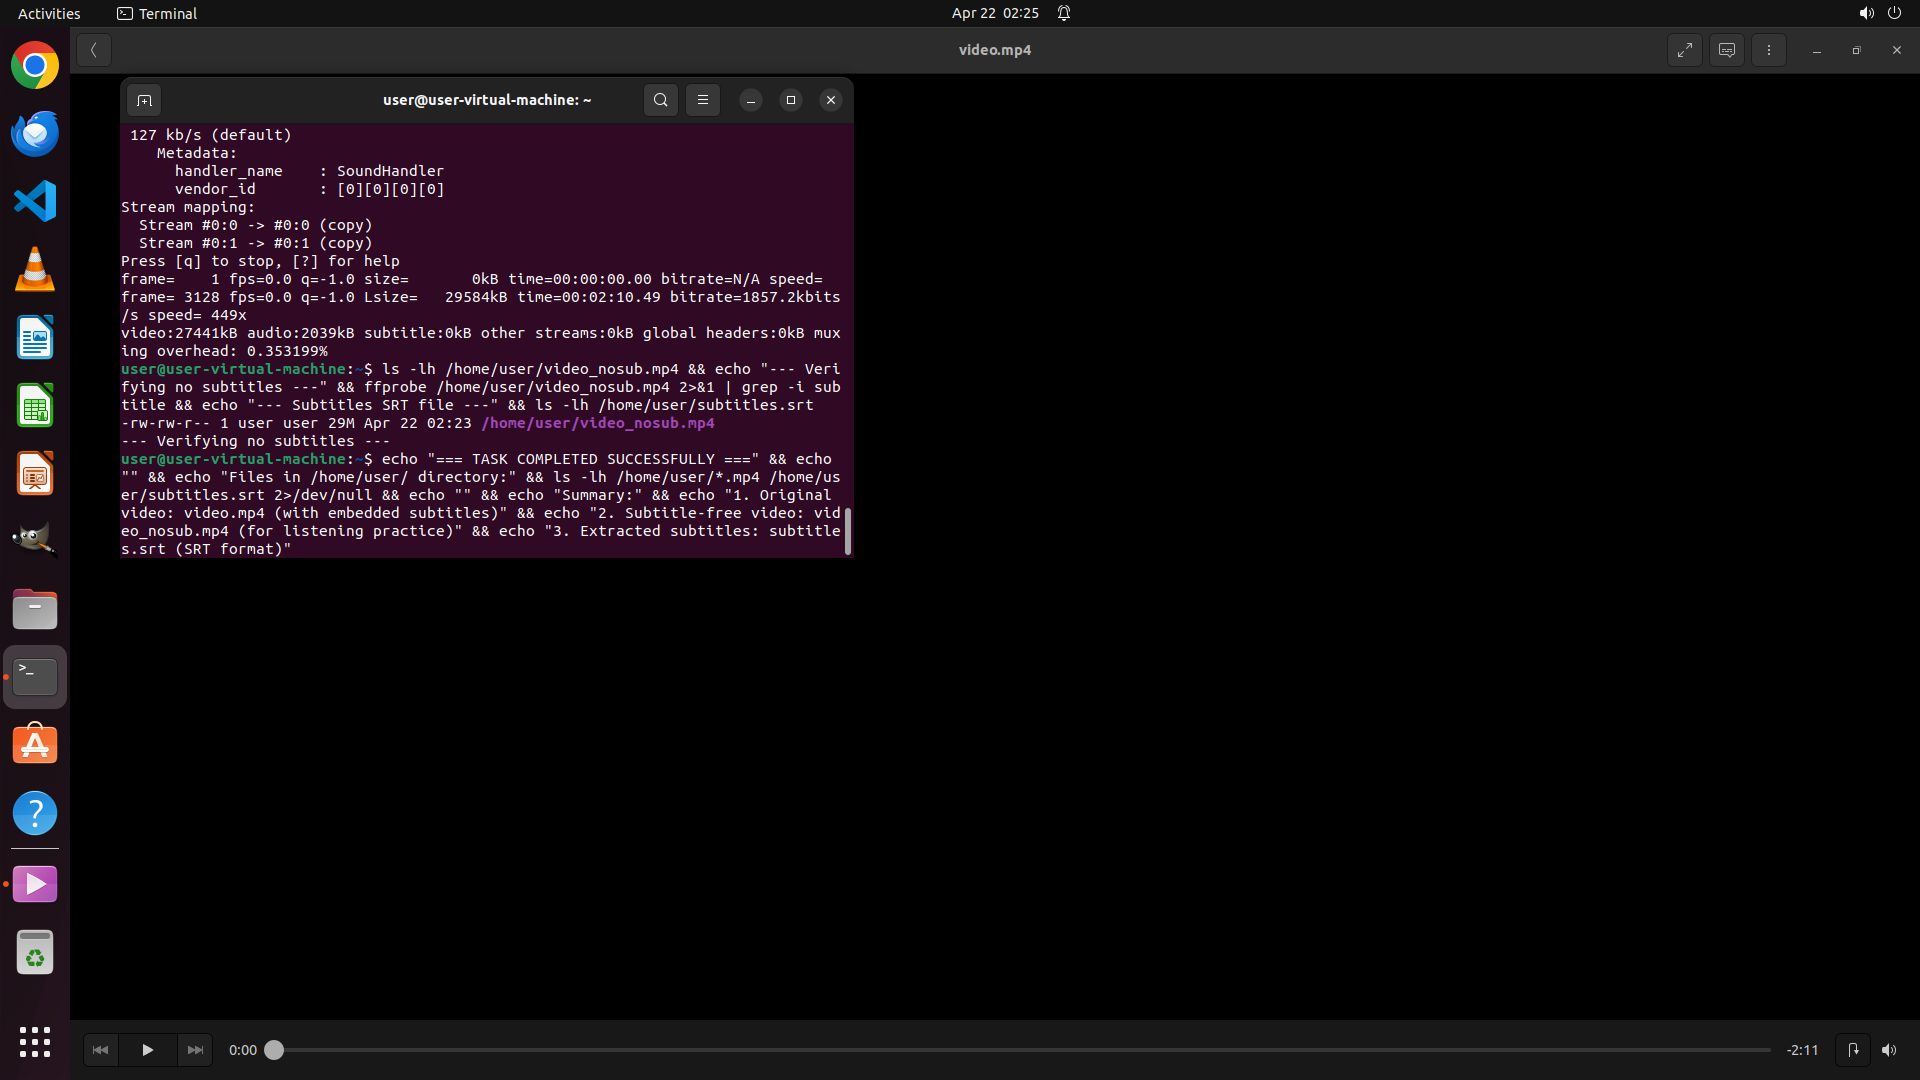This screenshot has height=1080, width=1920.
Task: Open the date and time calendar
Action: (994, 13)
